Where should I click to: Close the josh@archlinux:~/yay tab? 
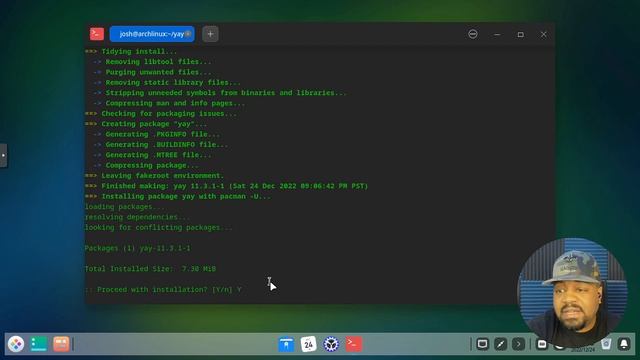point(188,34)
